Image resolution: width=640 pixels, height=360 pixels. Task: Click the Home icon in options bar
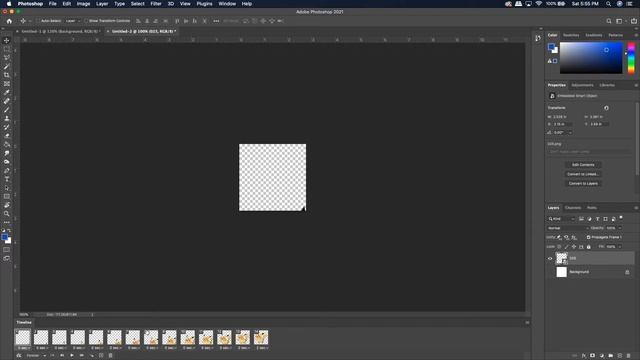[x=9, y=21]
